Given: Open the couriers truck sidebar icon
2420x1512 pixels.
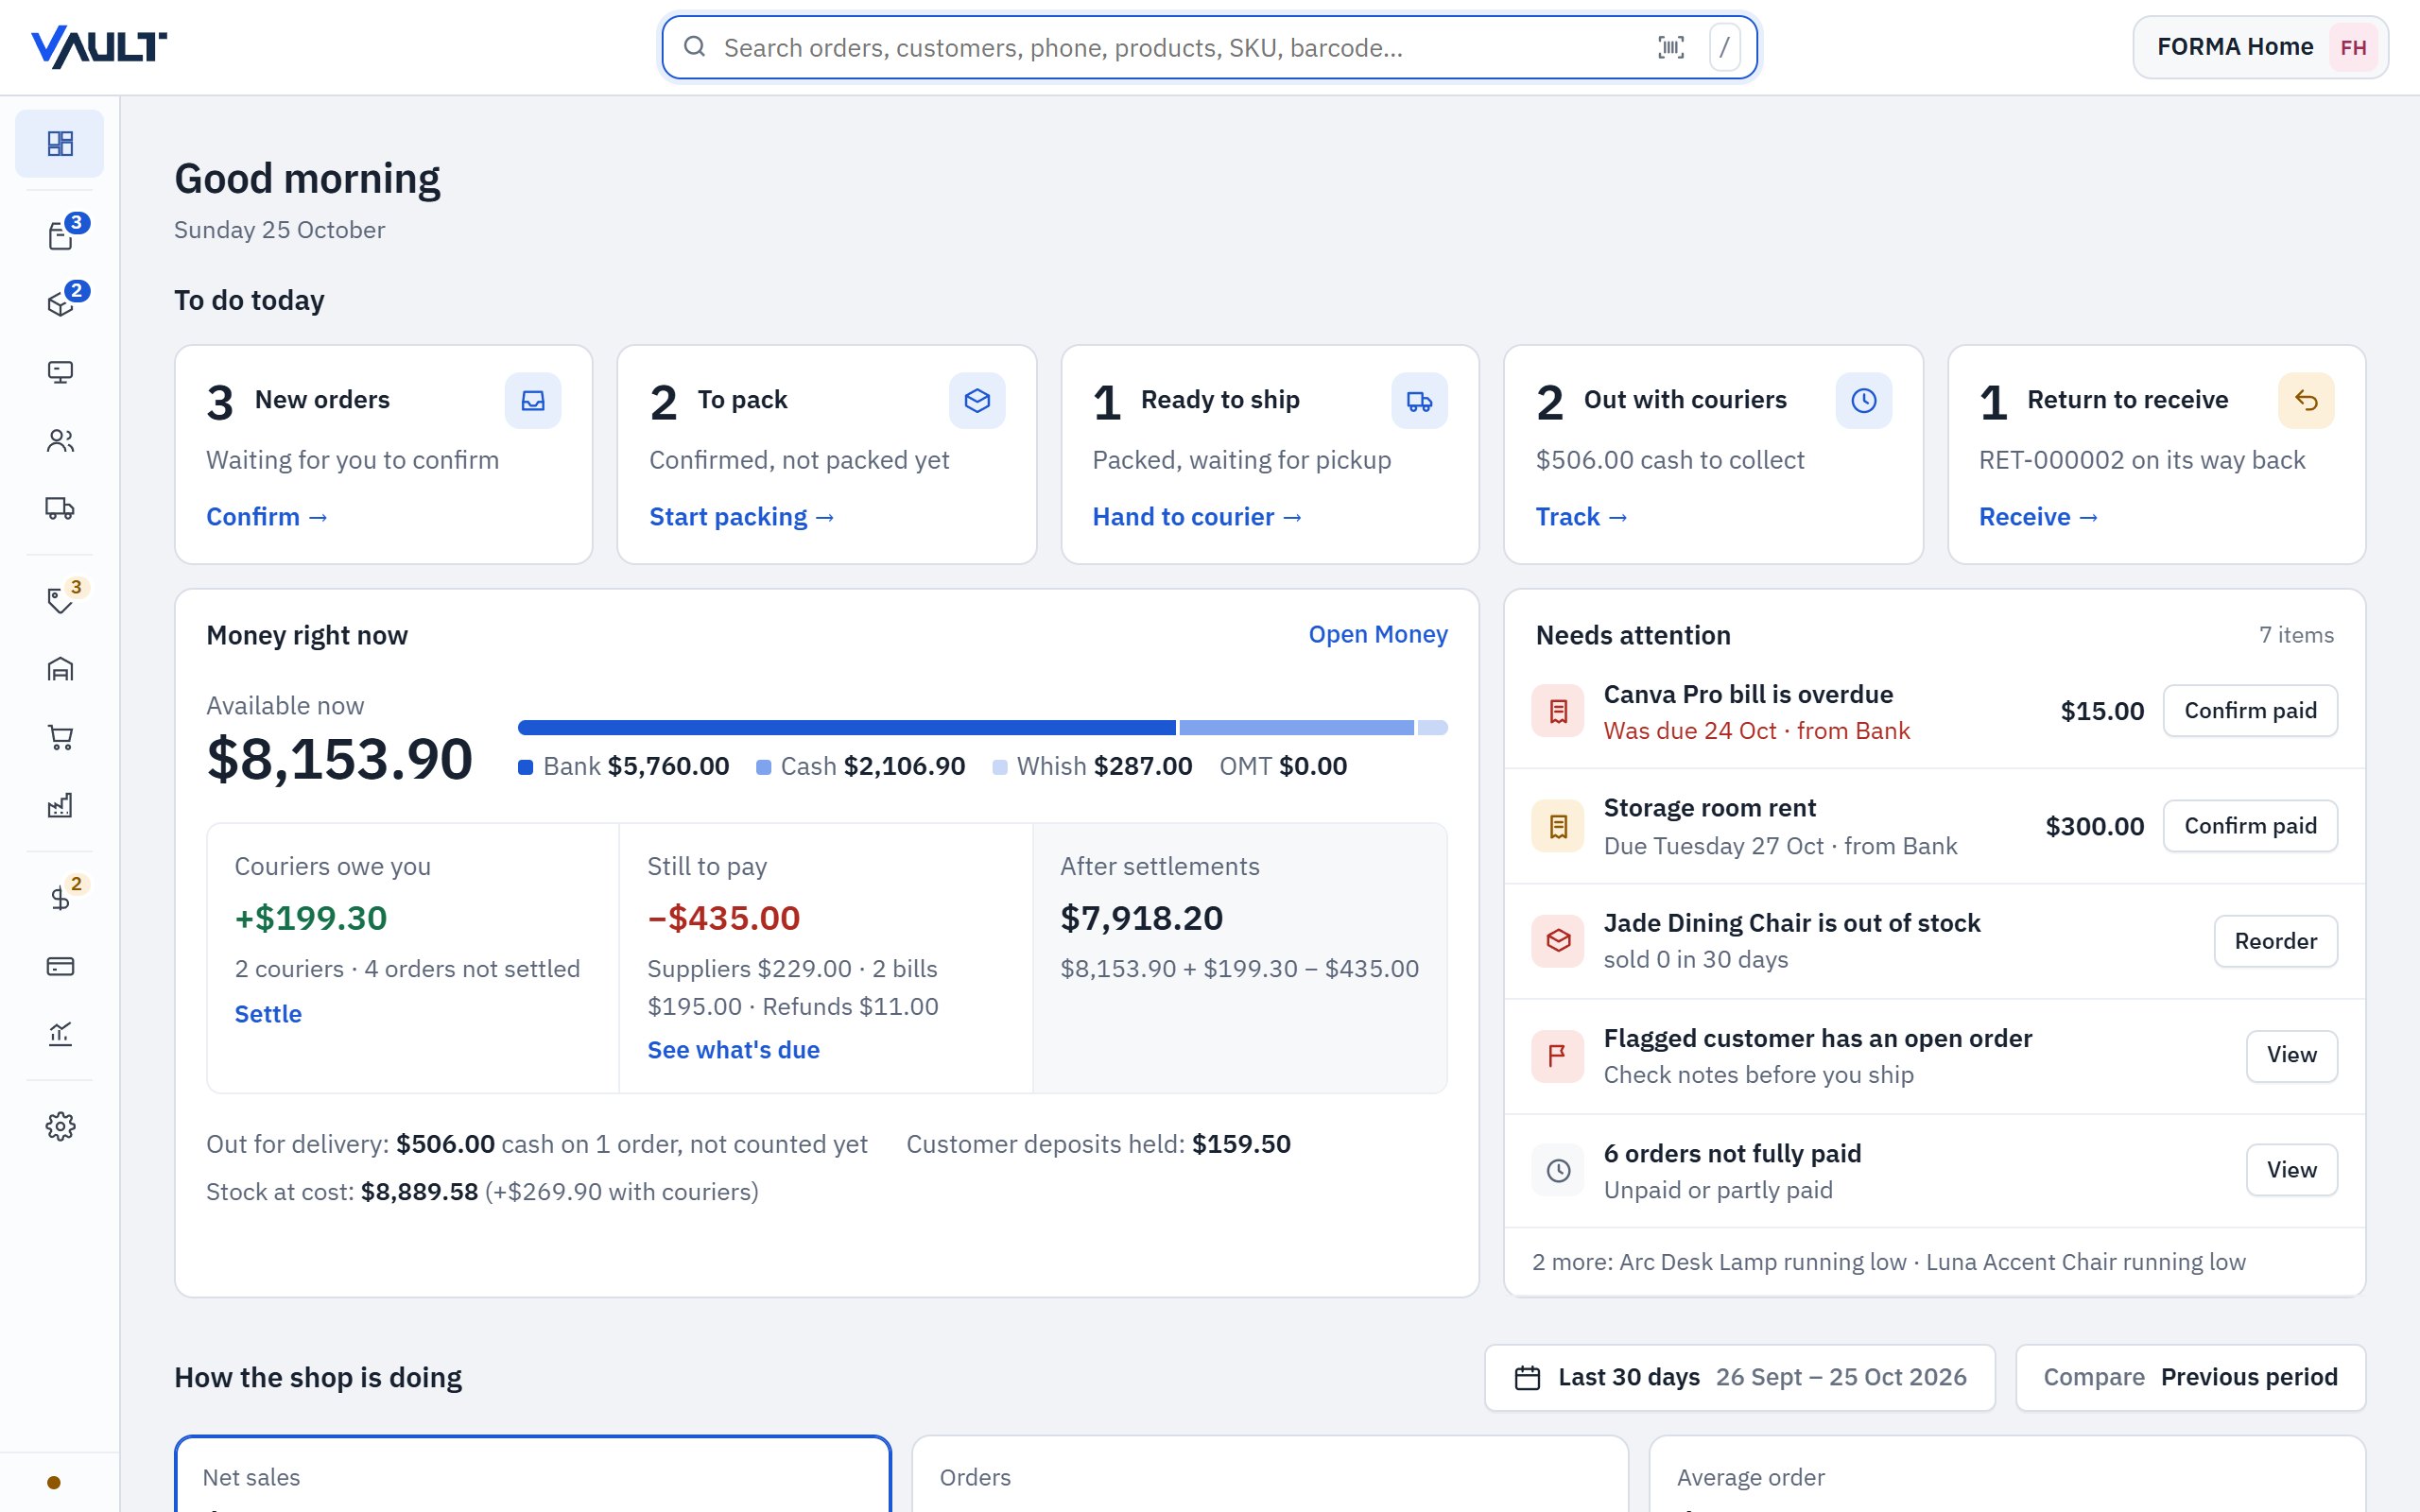Looking at the screenshot, I should pos(60,508).
